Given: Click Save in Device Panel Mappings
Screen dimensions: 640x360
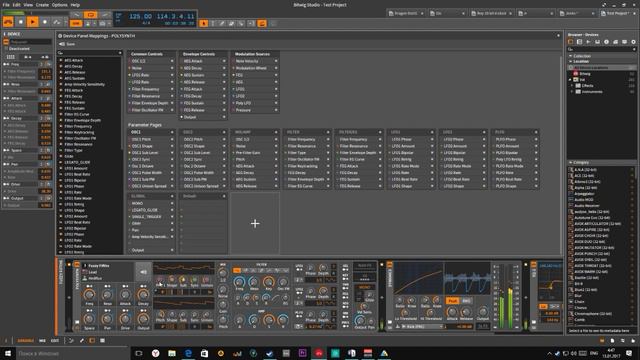Looking at the screenshot, I should coord(71,44).
